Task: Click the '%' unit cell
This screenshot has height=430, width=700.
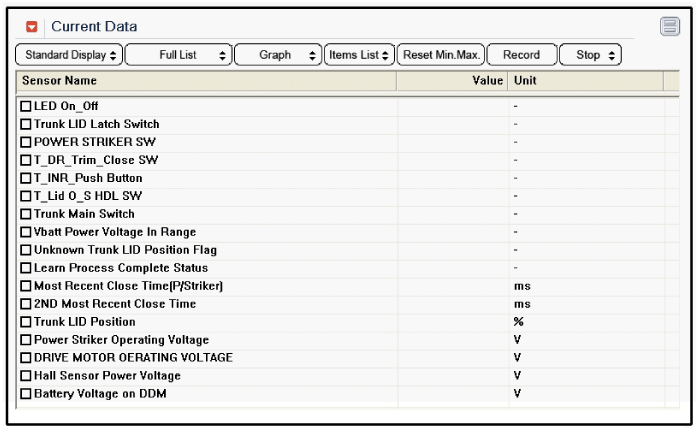Action: click(x=518, y=322)
